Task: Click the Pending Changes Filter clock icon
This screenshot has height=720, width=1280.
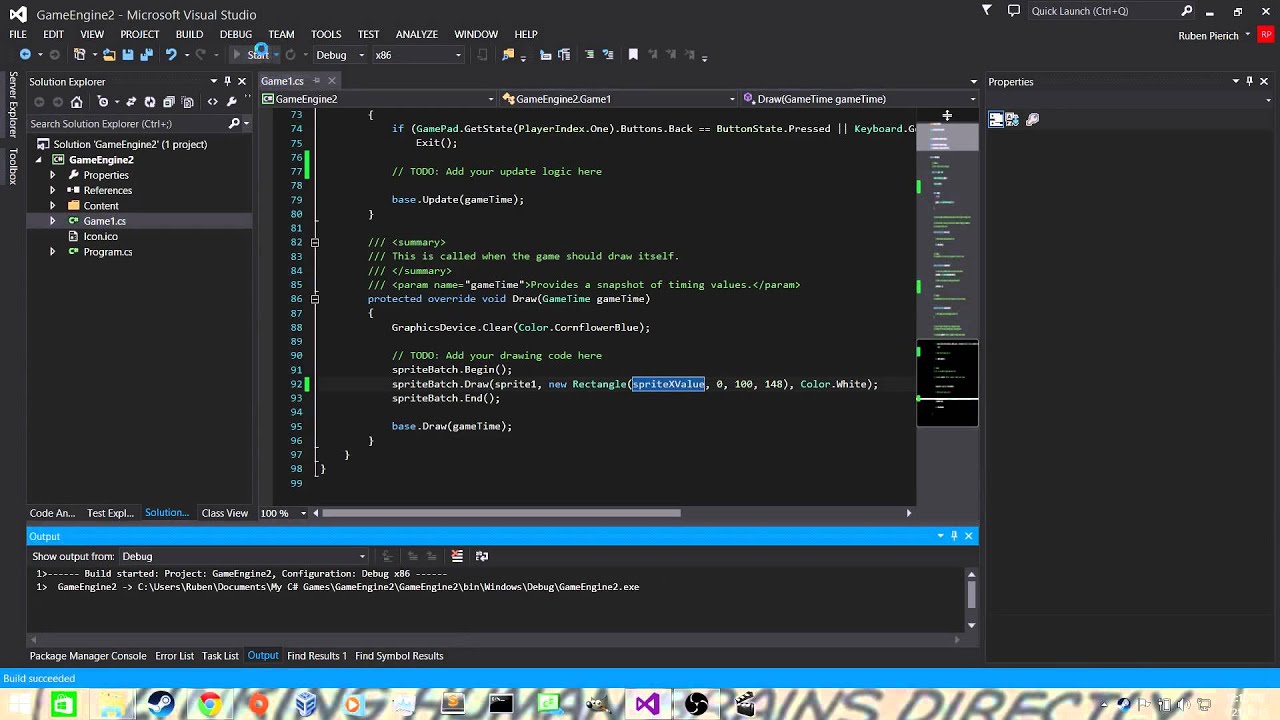Action: click(x=103, y=102)
